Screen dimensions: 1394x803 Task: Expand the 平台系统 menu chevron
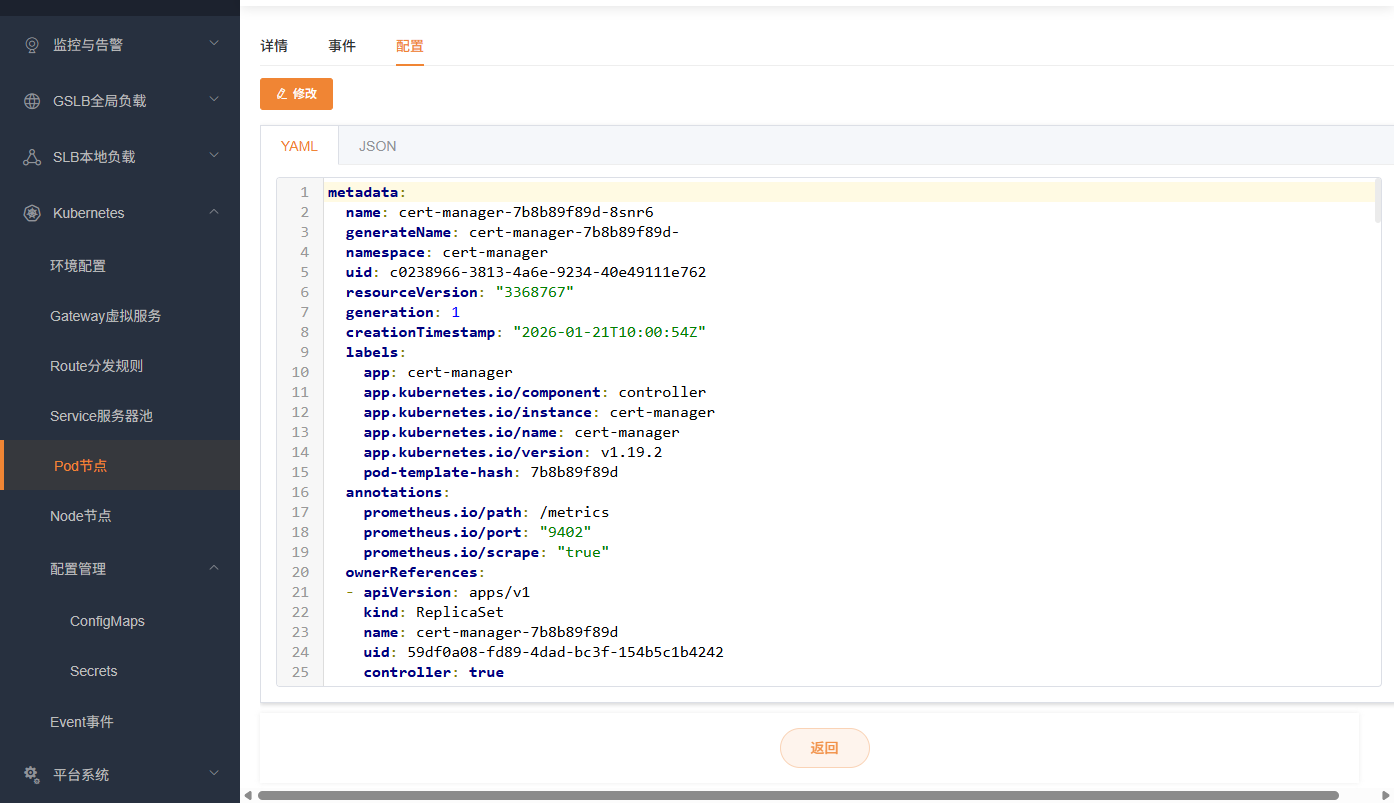(x=214, y=774)
